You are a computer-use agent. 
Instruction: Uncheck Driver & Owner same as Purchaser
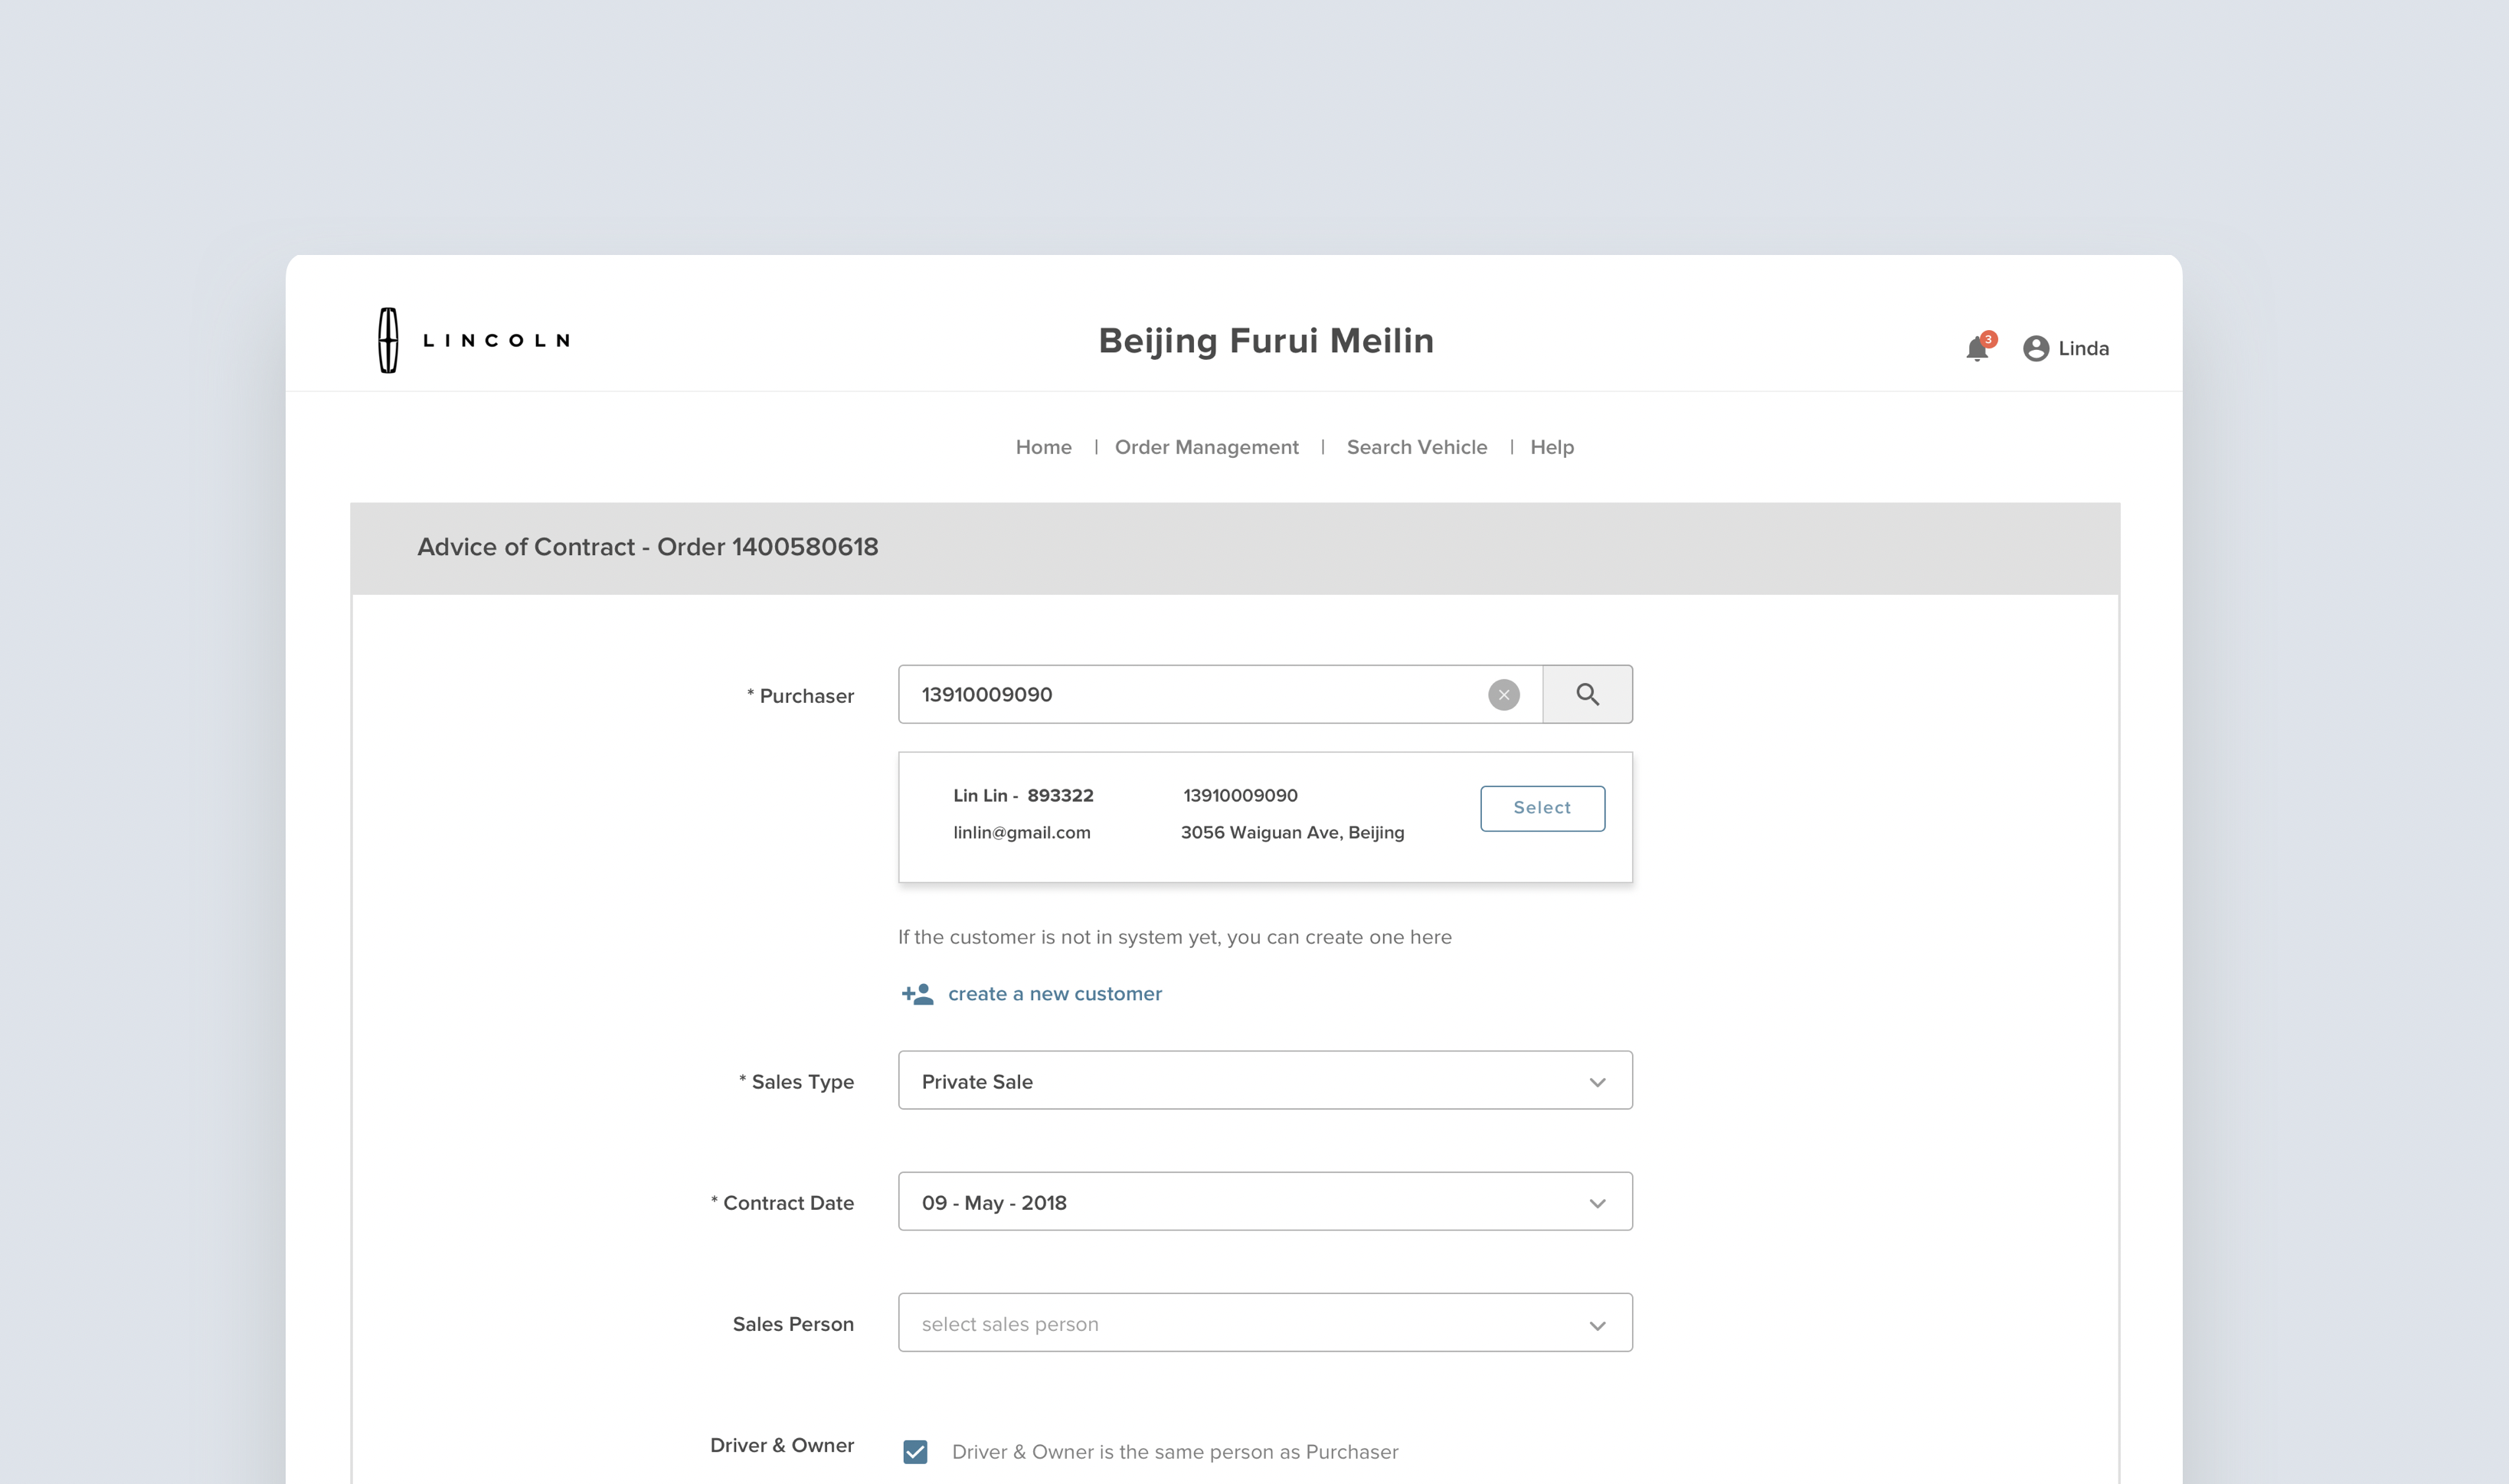[x=915, y=1452]
